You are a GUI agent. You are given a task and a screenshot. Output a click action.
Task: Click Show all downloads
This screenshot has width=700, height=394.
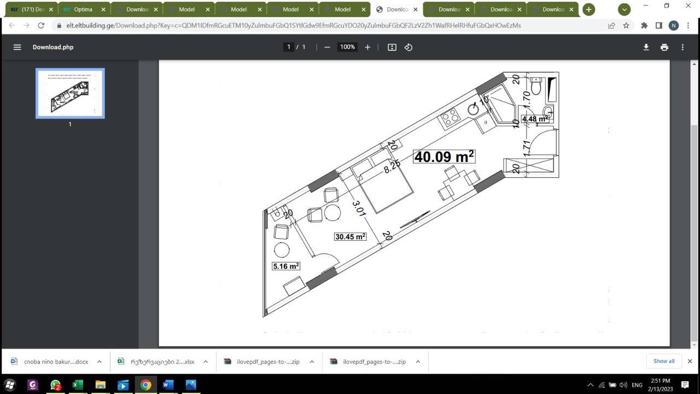coord(664,361)
